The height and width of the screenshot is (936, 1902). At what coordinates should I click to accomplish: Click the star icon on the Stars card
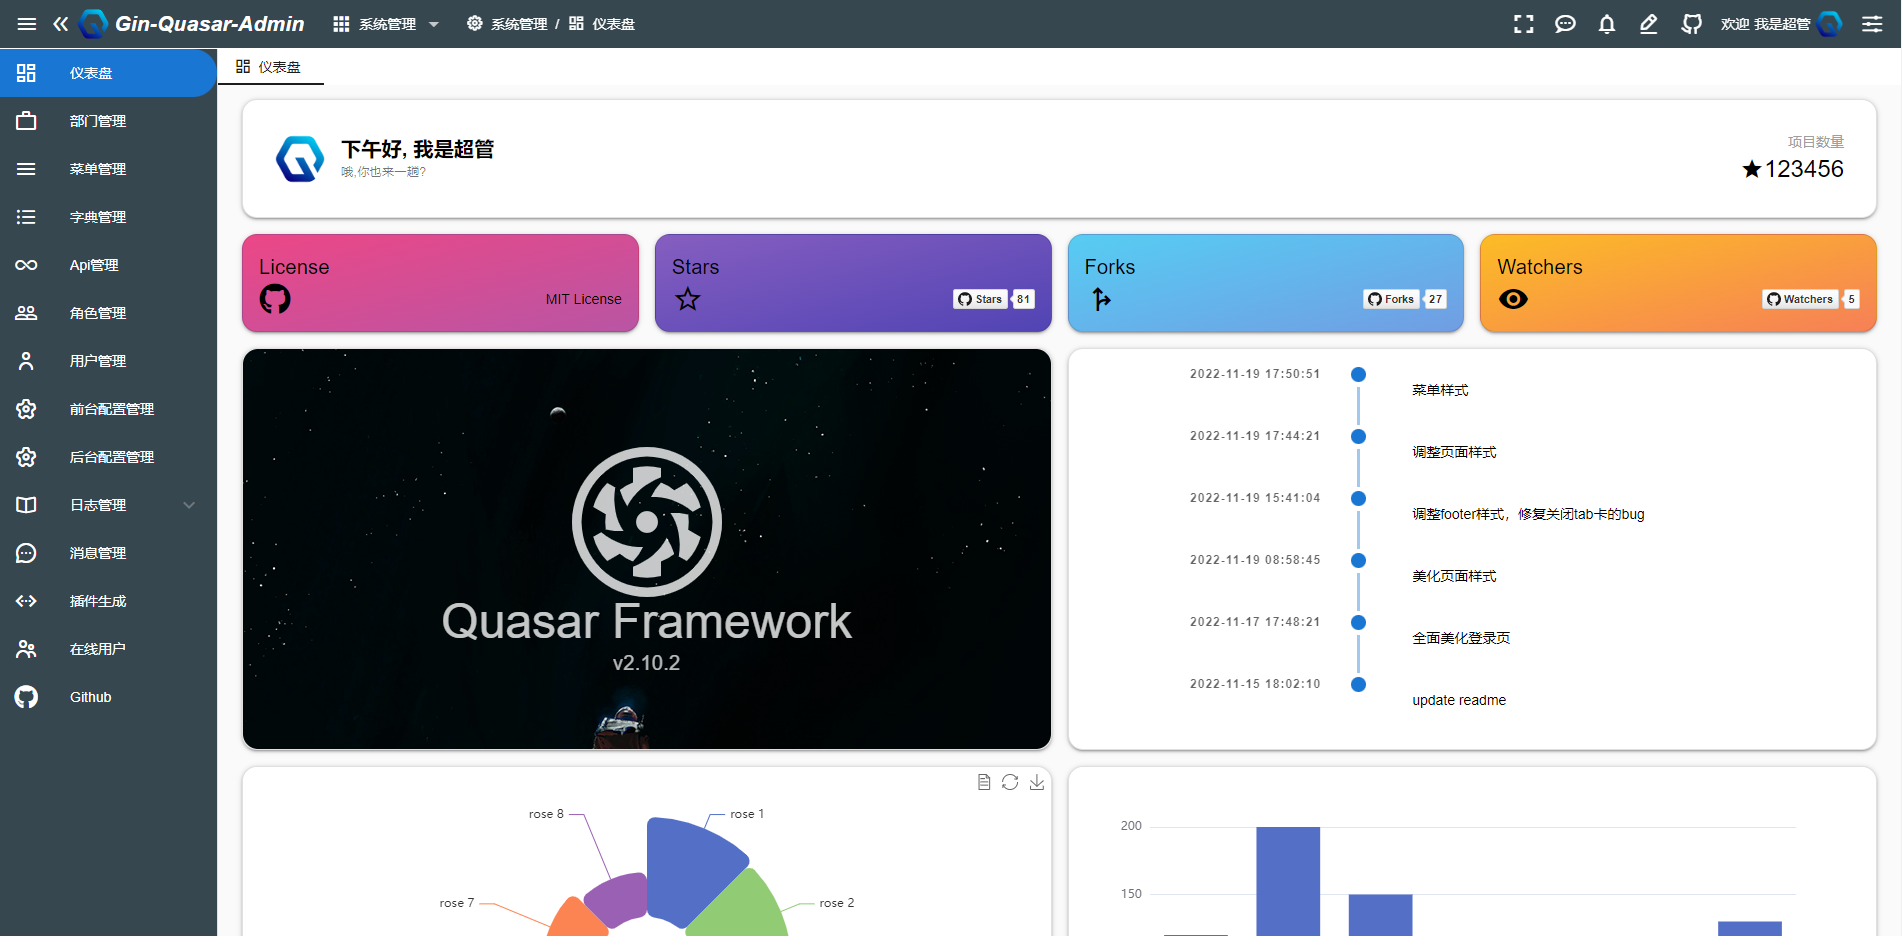(x=688, y=299)
